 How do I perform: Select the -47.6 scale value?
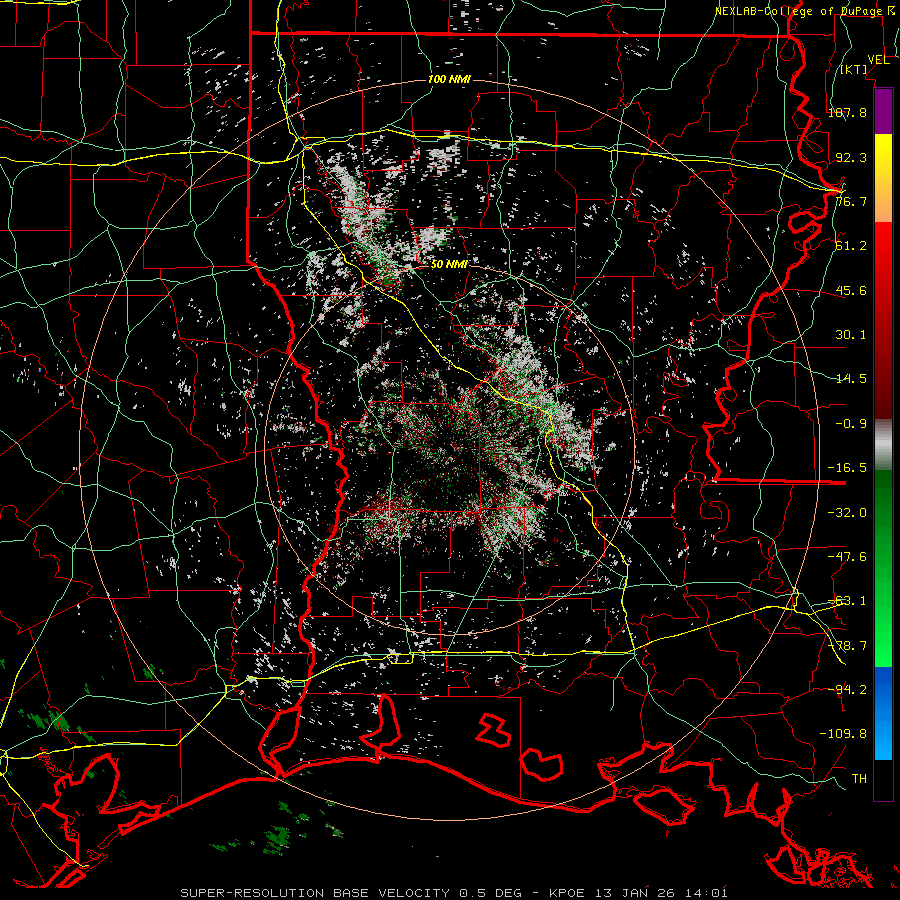tap(847, 556)
